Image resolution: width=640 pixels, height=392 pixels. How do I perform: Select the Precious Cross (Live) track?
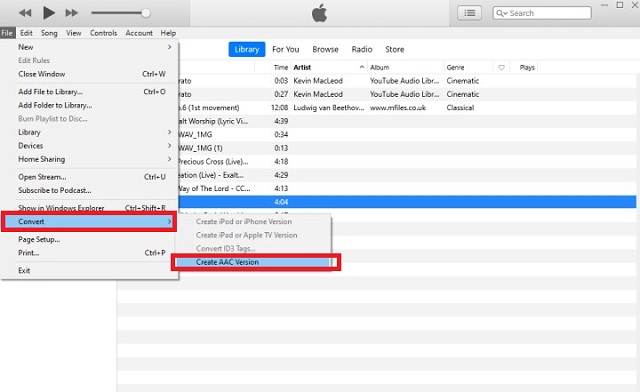click(407, 161)
